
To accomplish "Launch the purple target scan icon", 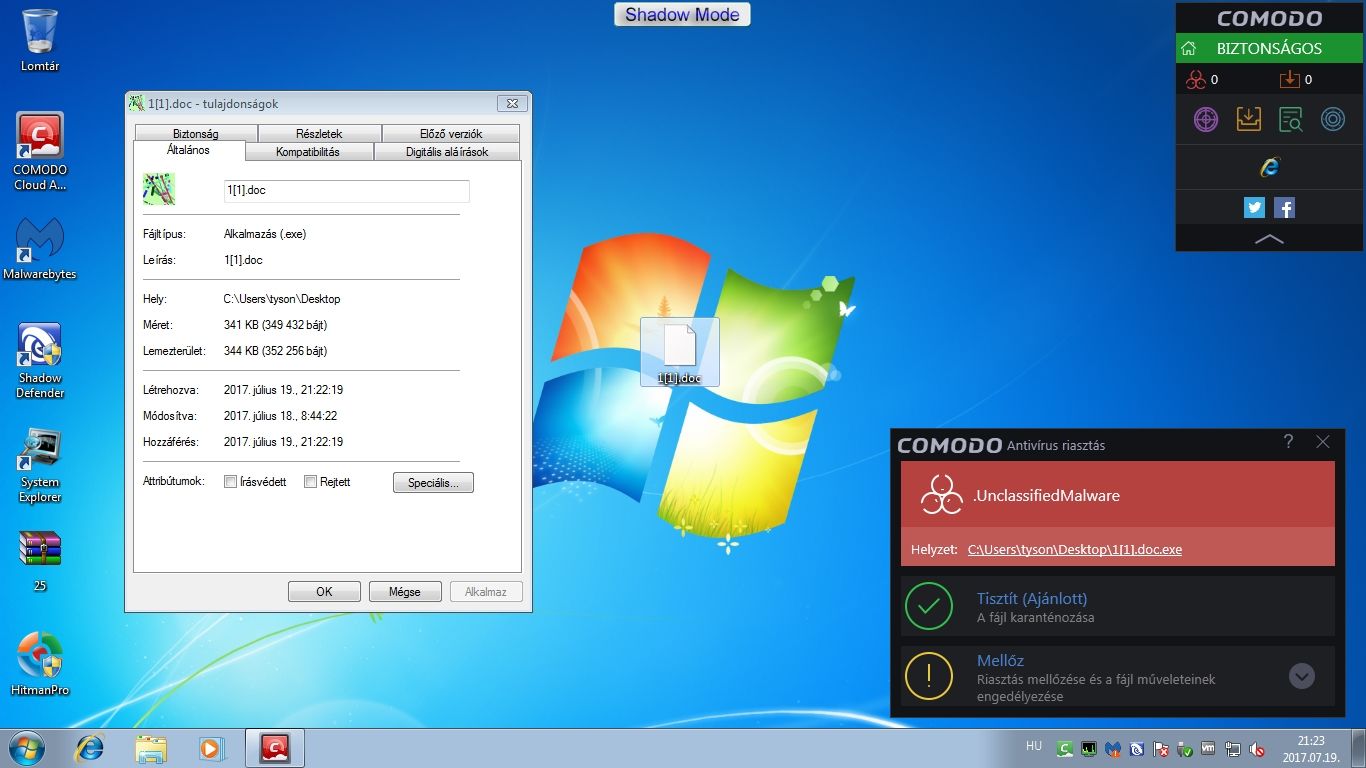I will point(1206,119).
